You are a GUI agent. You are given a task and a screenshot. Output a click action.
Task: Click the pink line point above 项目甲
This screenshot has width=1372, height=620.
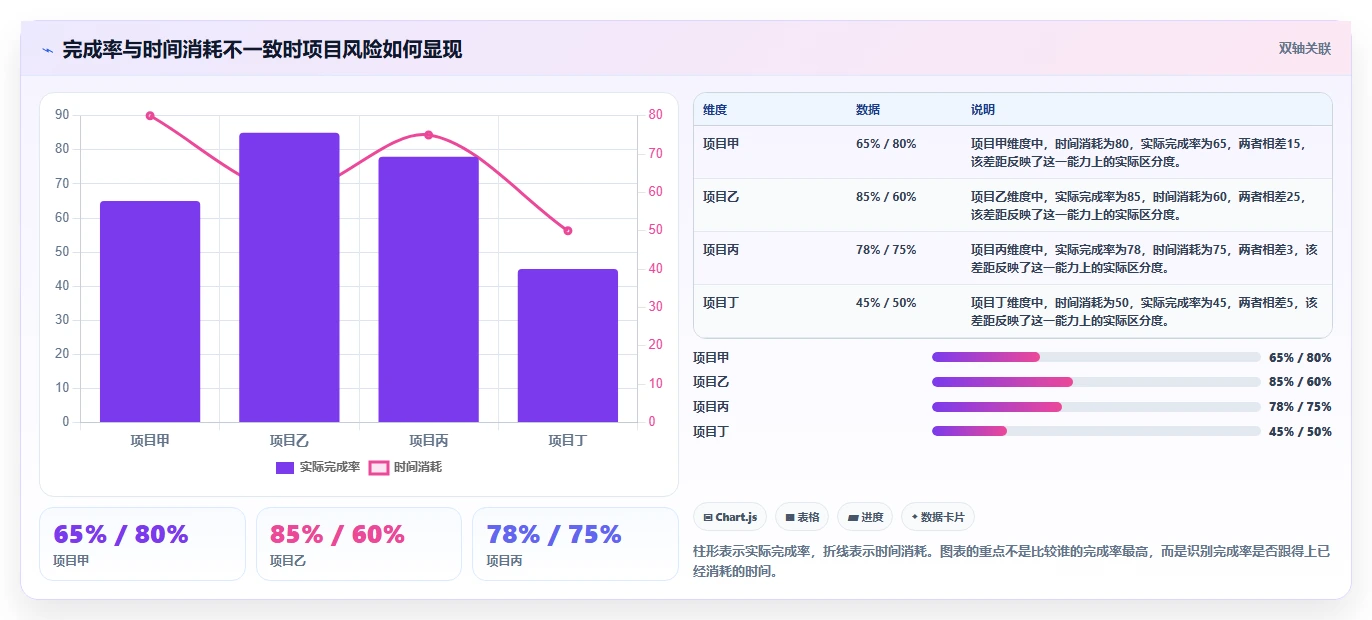pos(150,116)
